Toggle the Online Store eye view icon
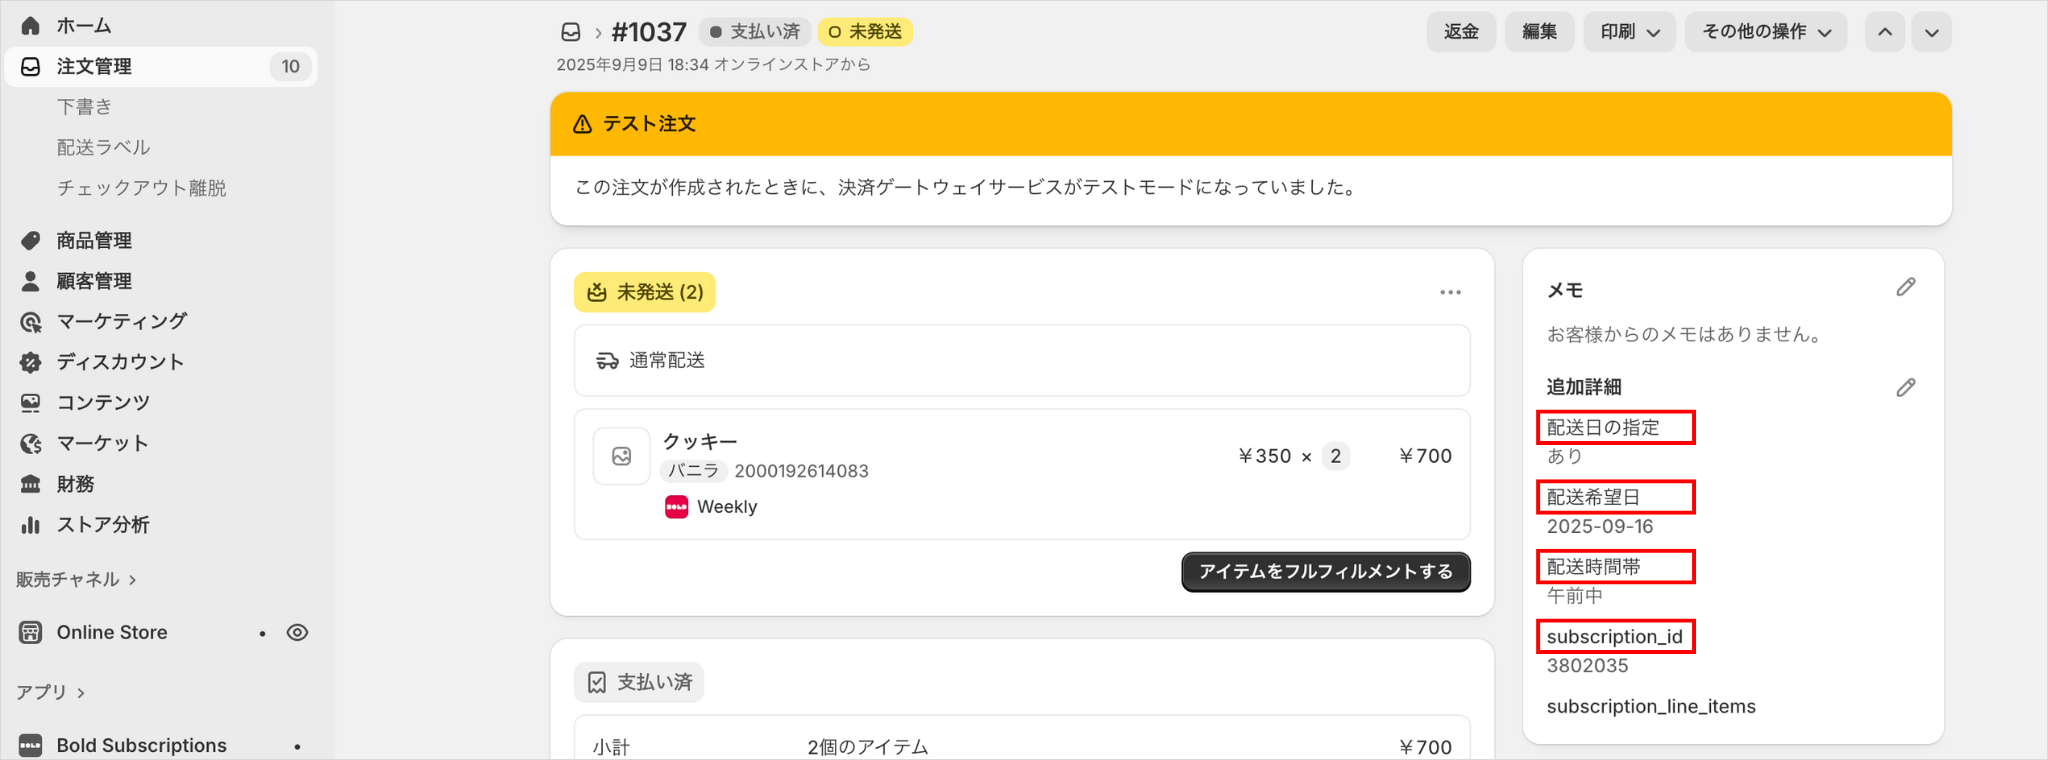The width and height of the screenshot is (2048, 760). [297, 632]
